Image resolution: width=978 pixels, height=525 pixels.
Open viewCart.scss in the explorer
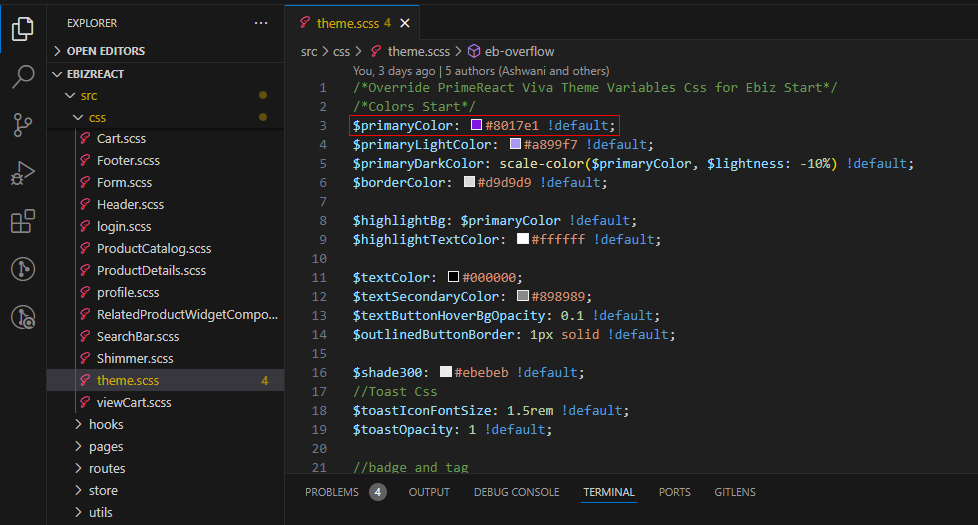(166, 402)
